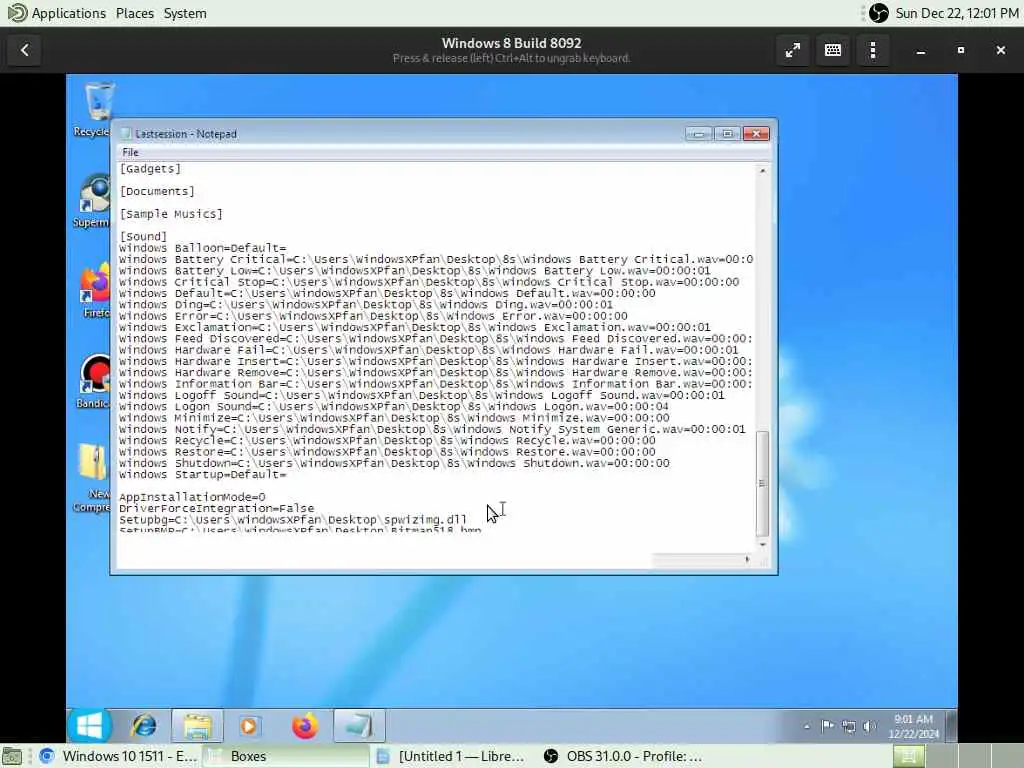Open the System menu
This screenshot has height=768, width=1024.
(185, 13)
